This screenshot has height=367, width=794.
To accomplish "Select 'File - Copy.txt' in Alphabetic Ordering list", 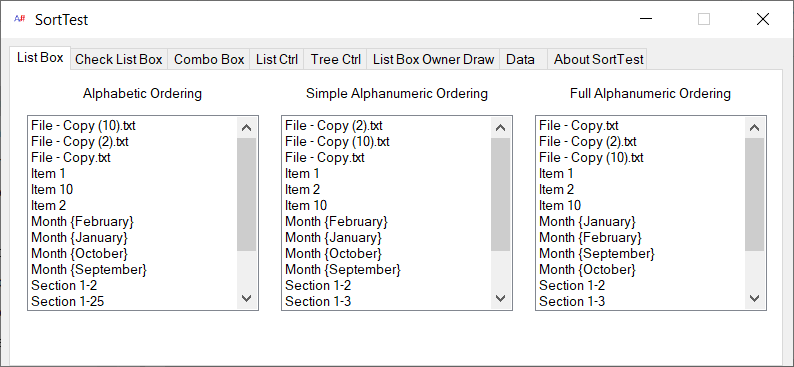I will point(133,157).
